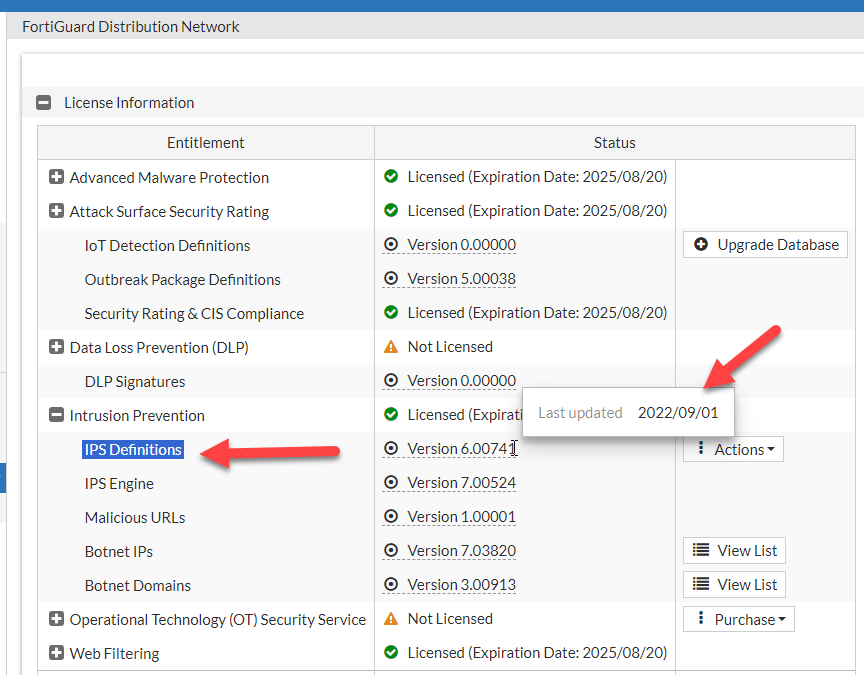Click IPS Definitions Version 6.00741 link
The image size is (864, 675).
(461, 449)
